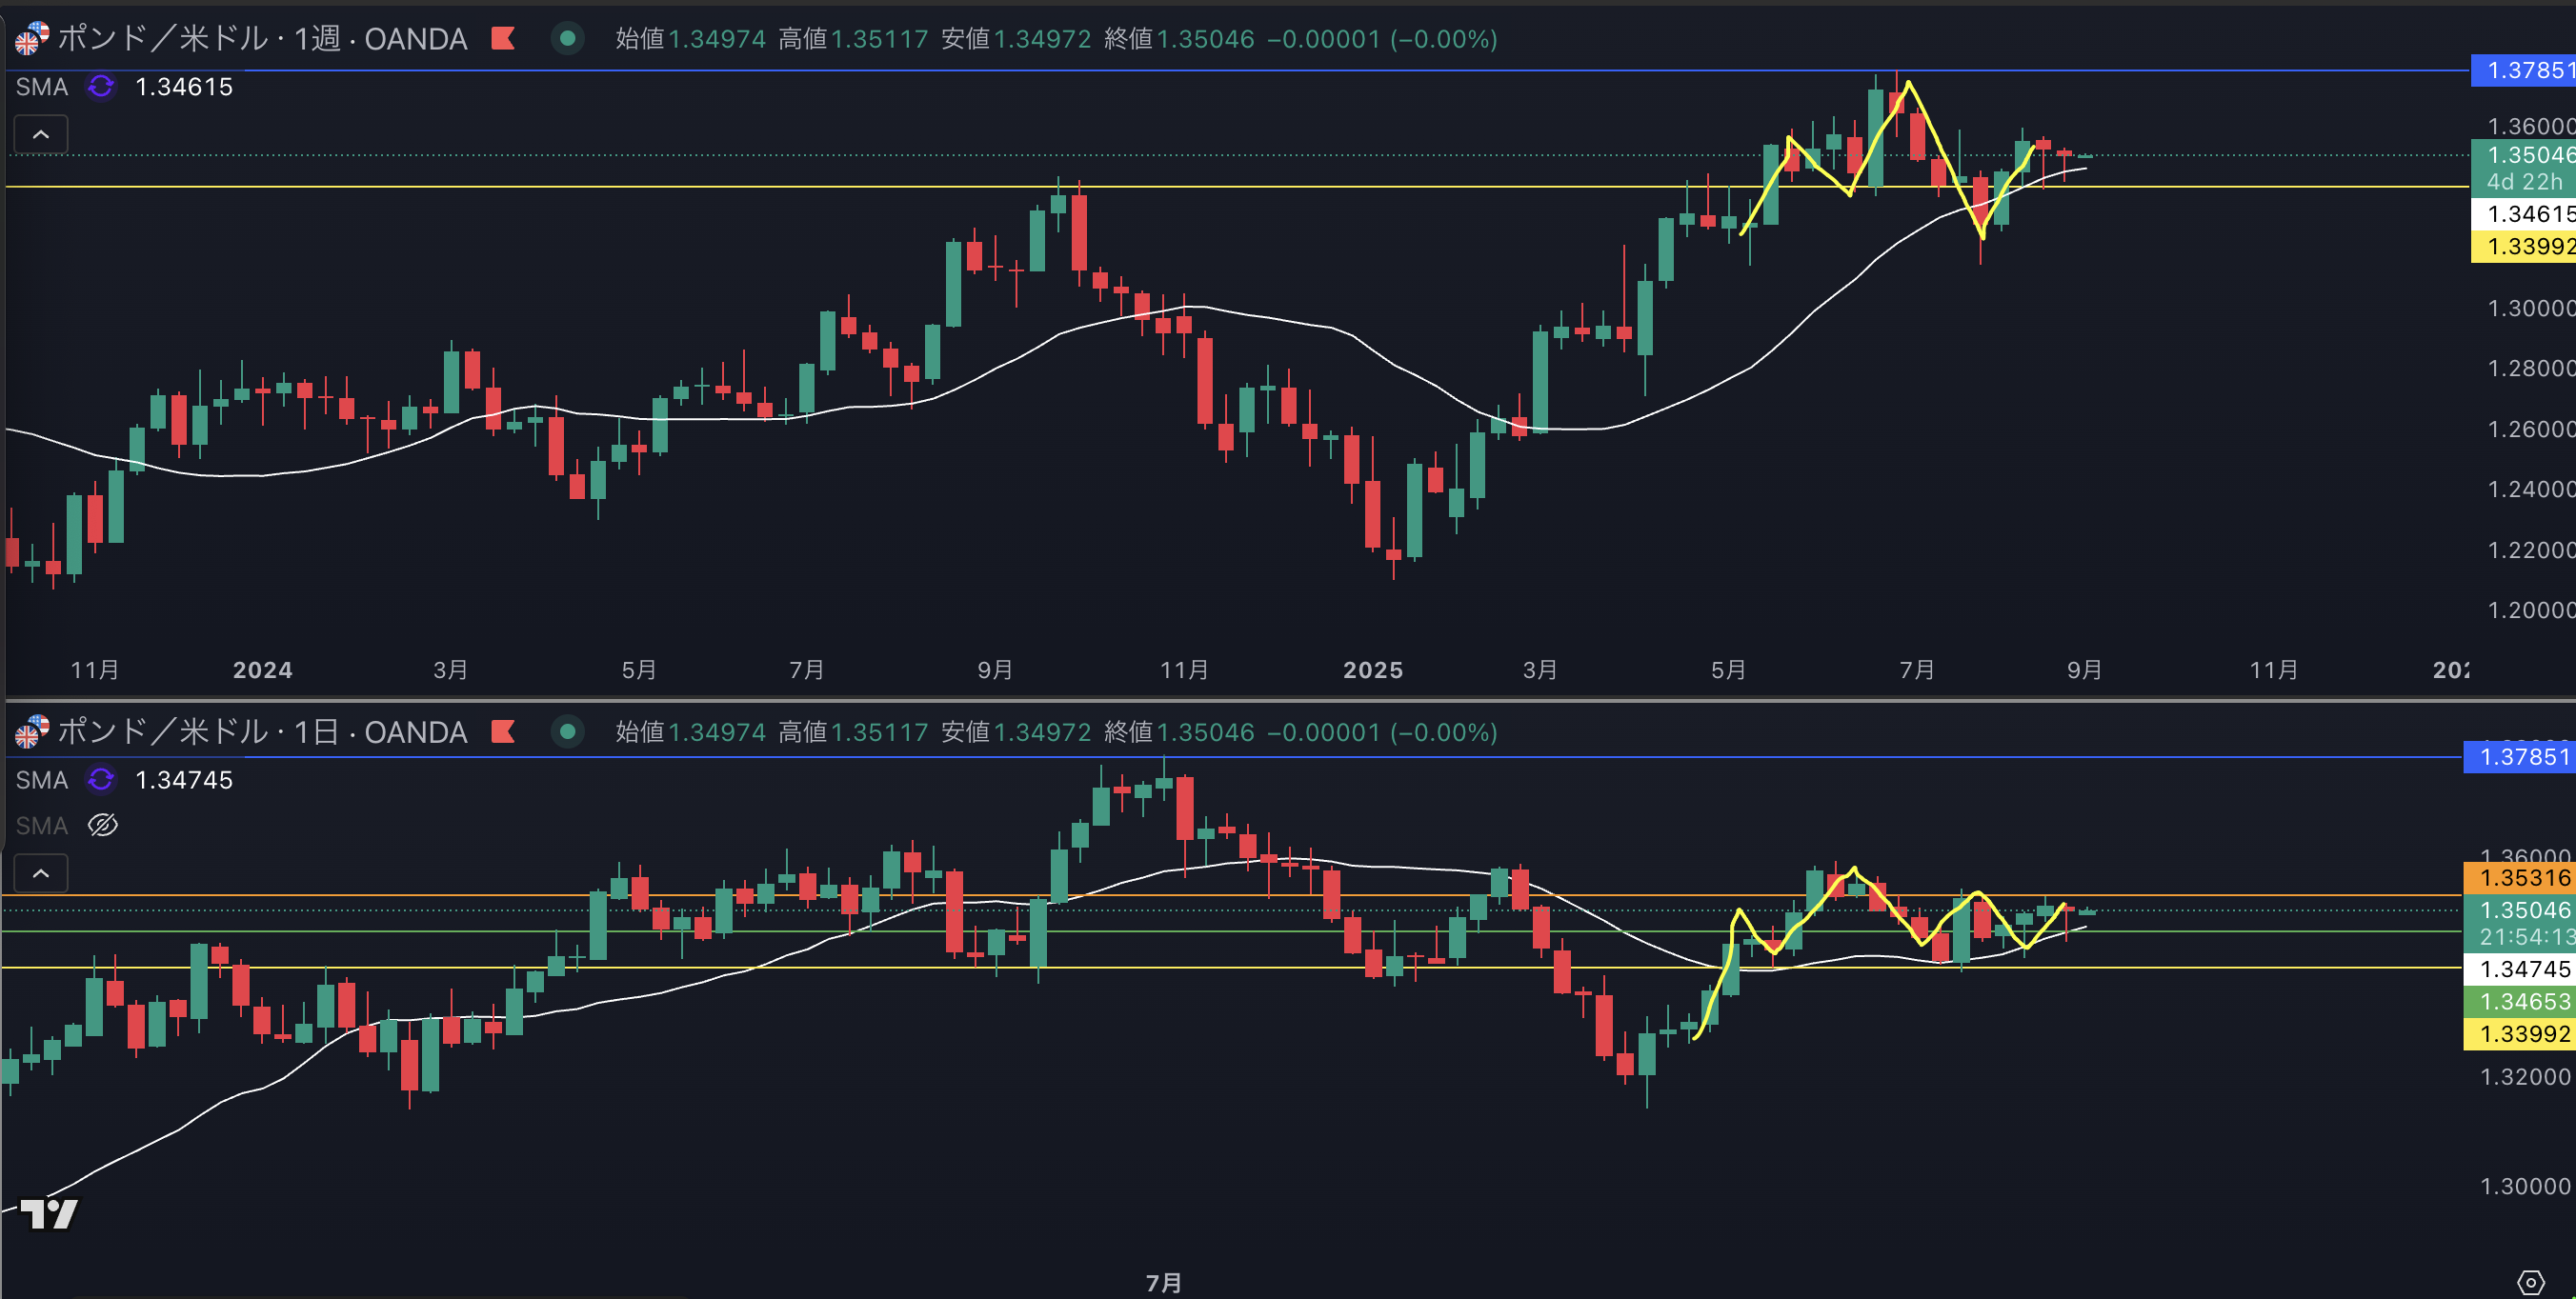Screen dimensions: 2576x1299
Task: Click current price label 1.35046 in daily chart
Action: click(2519, 910)
